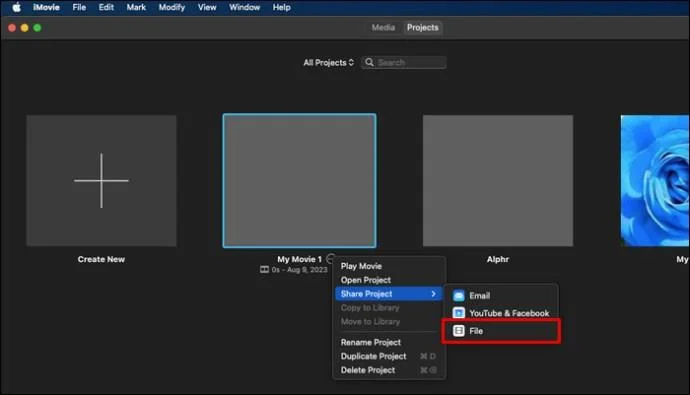Click the Email envelope icon
Image resolution: width=690 pixels, height=395 pixels.
tap(459, 296)
